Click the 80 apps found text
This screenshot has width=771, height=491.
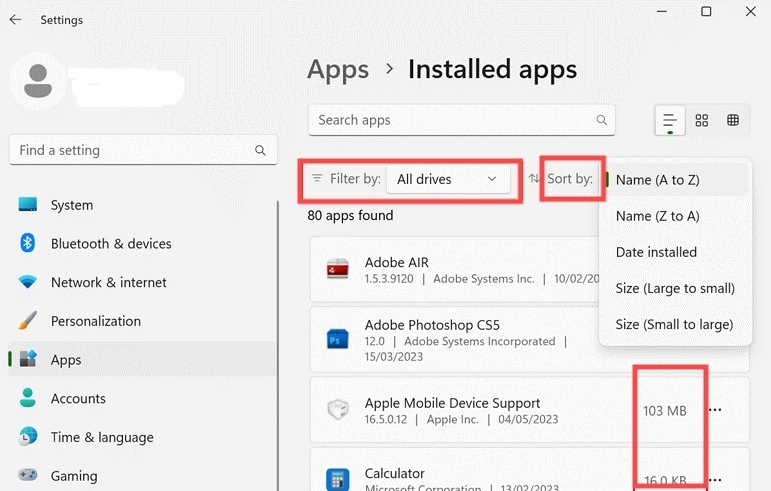pyautogui.click(x=350, y=215)
